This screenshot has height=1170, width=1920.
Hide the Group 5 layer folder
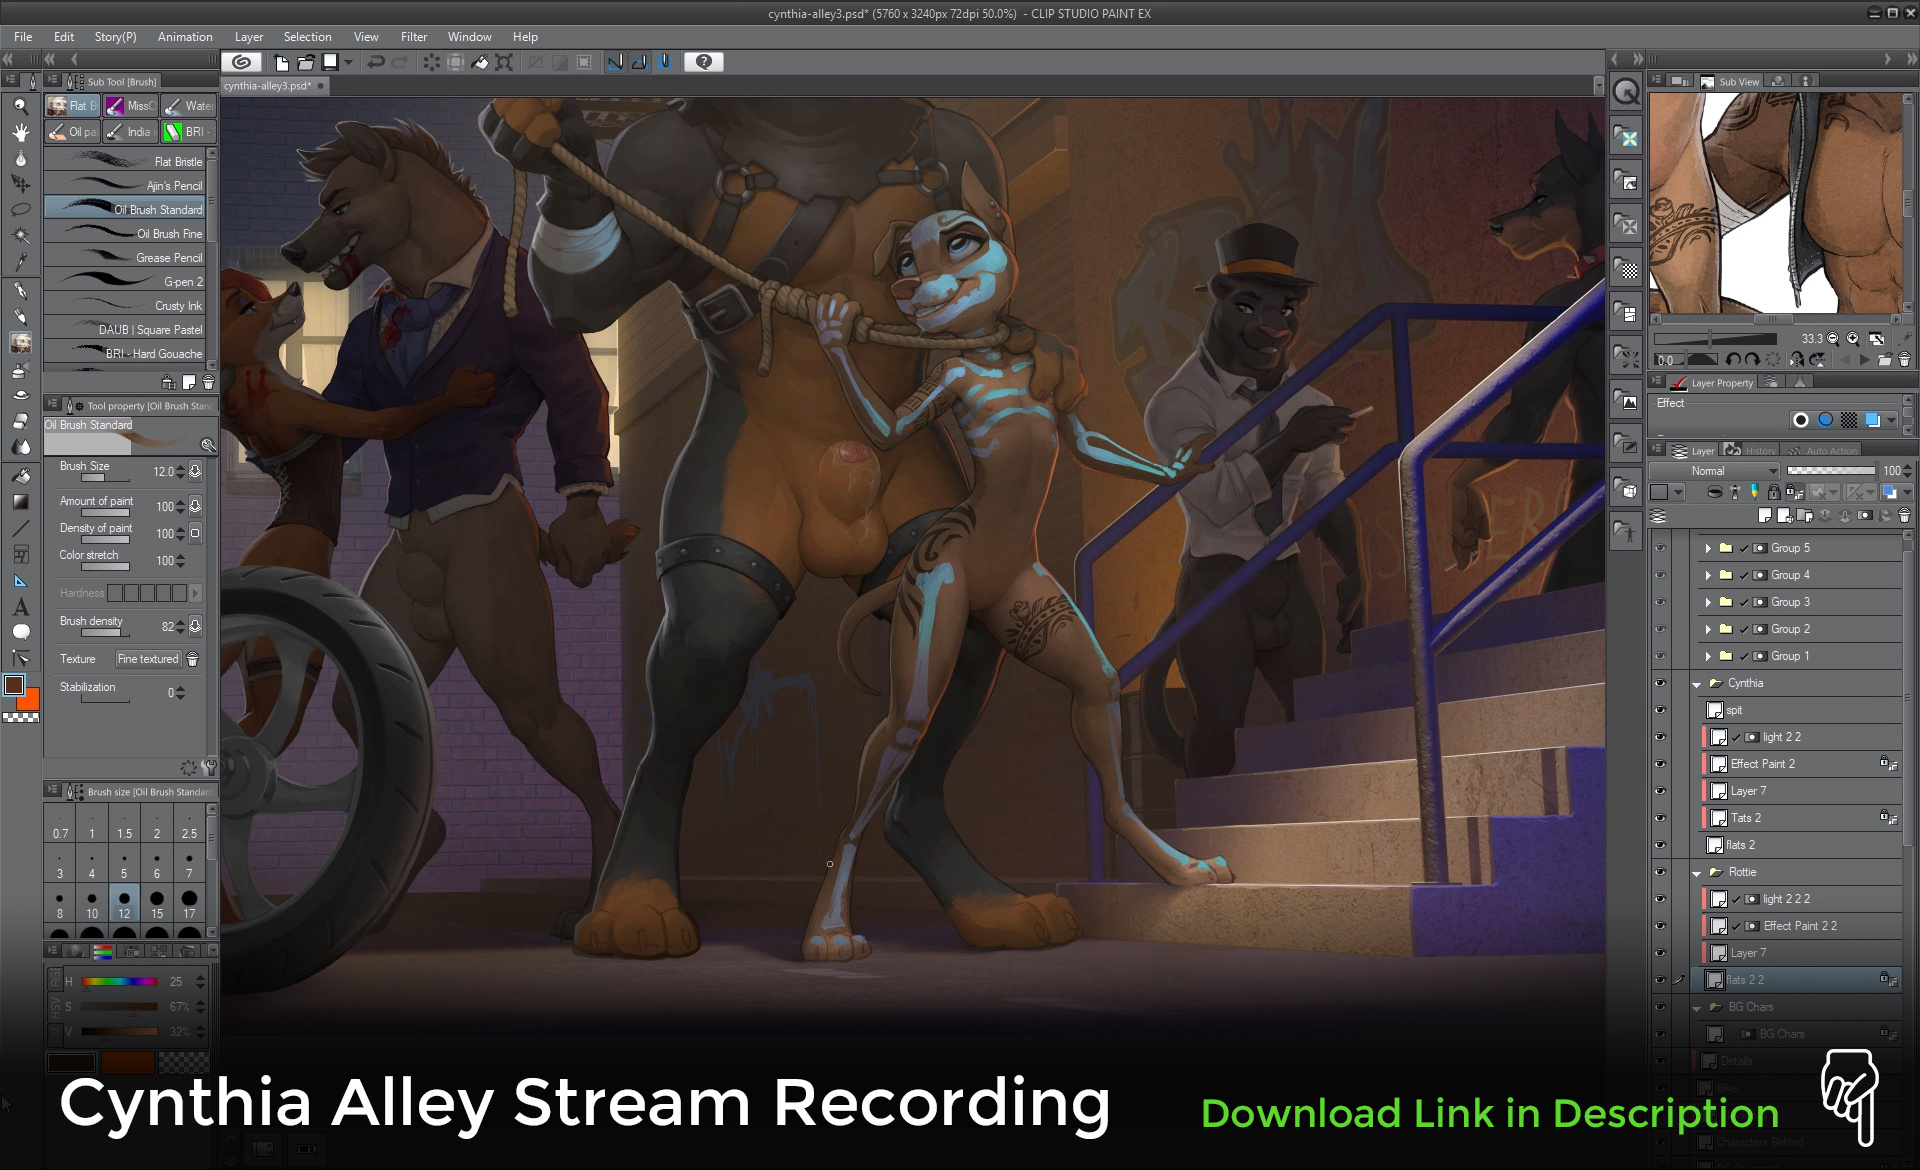pos(1660,548)
